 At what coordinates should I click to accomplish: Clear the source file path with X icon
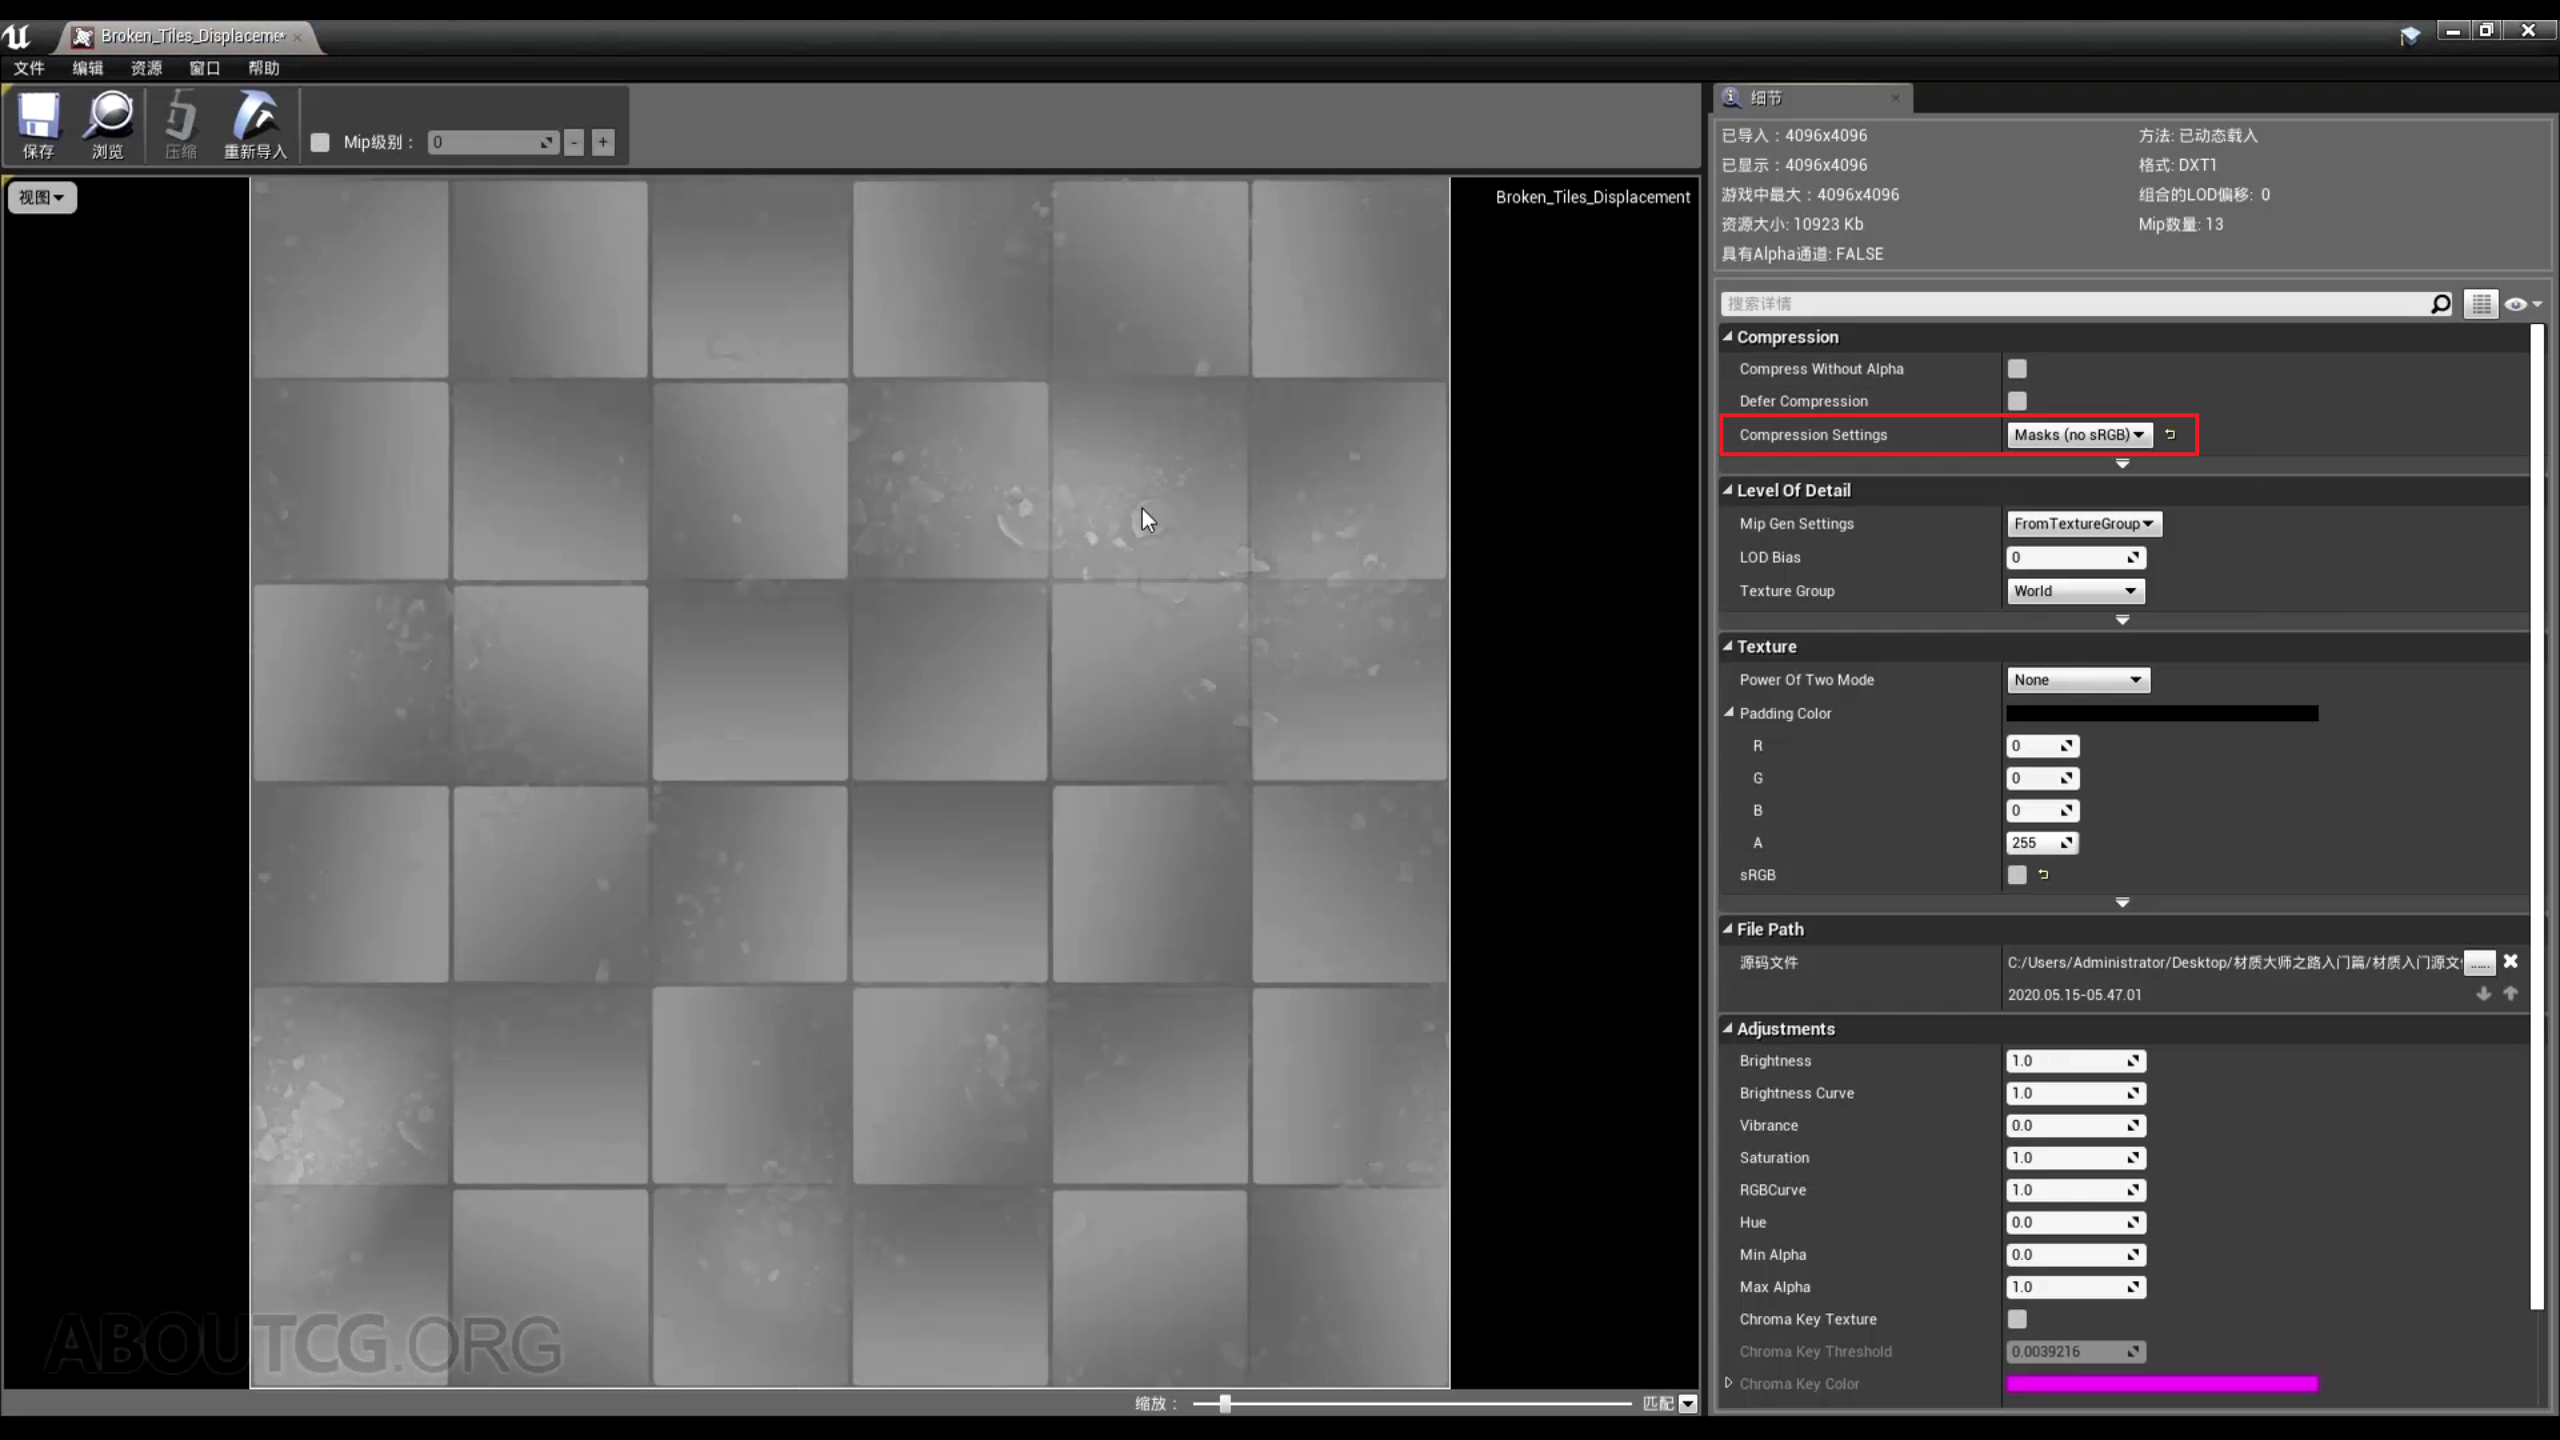coord(2511,962)
